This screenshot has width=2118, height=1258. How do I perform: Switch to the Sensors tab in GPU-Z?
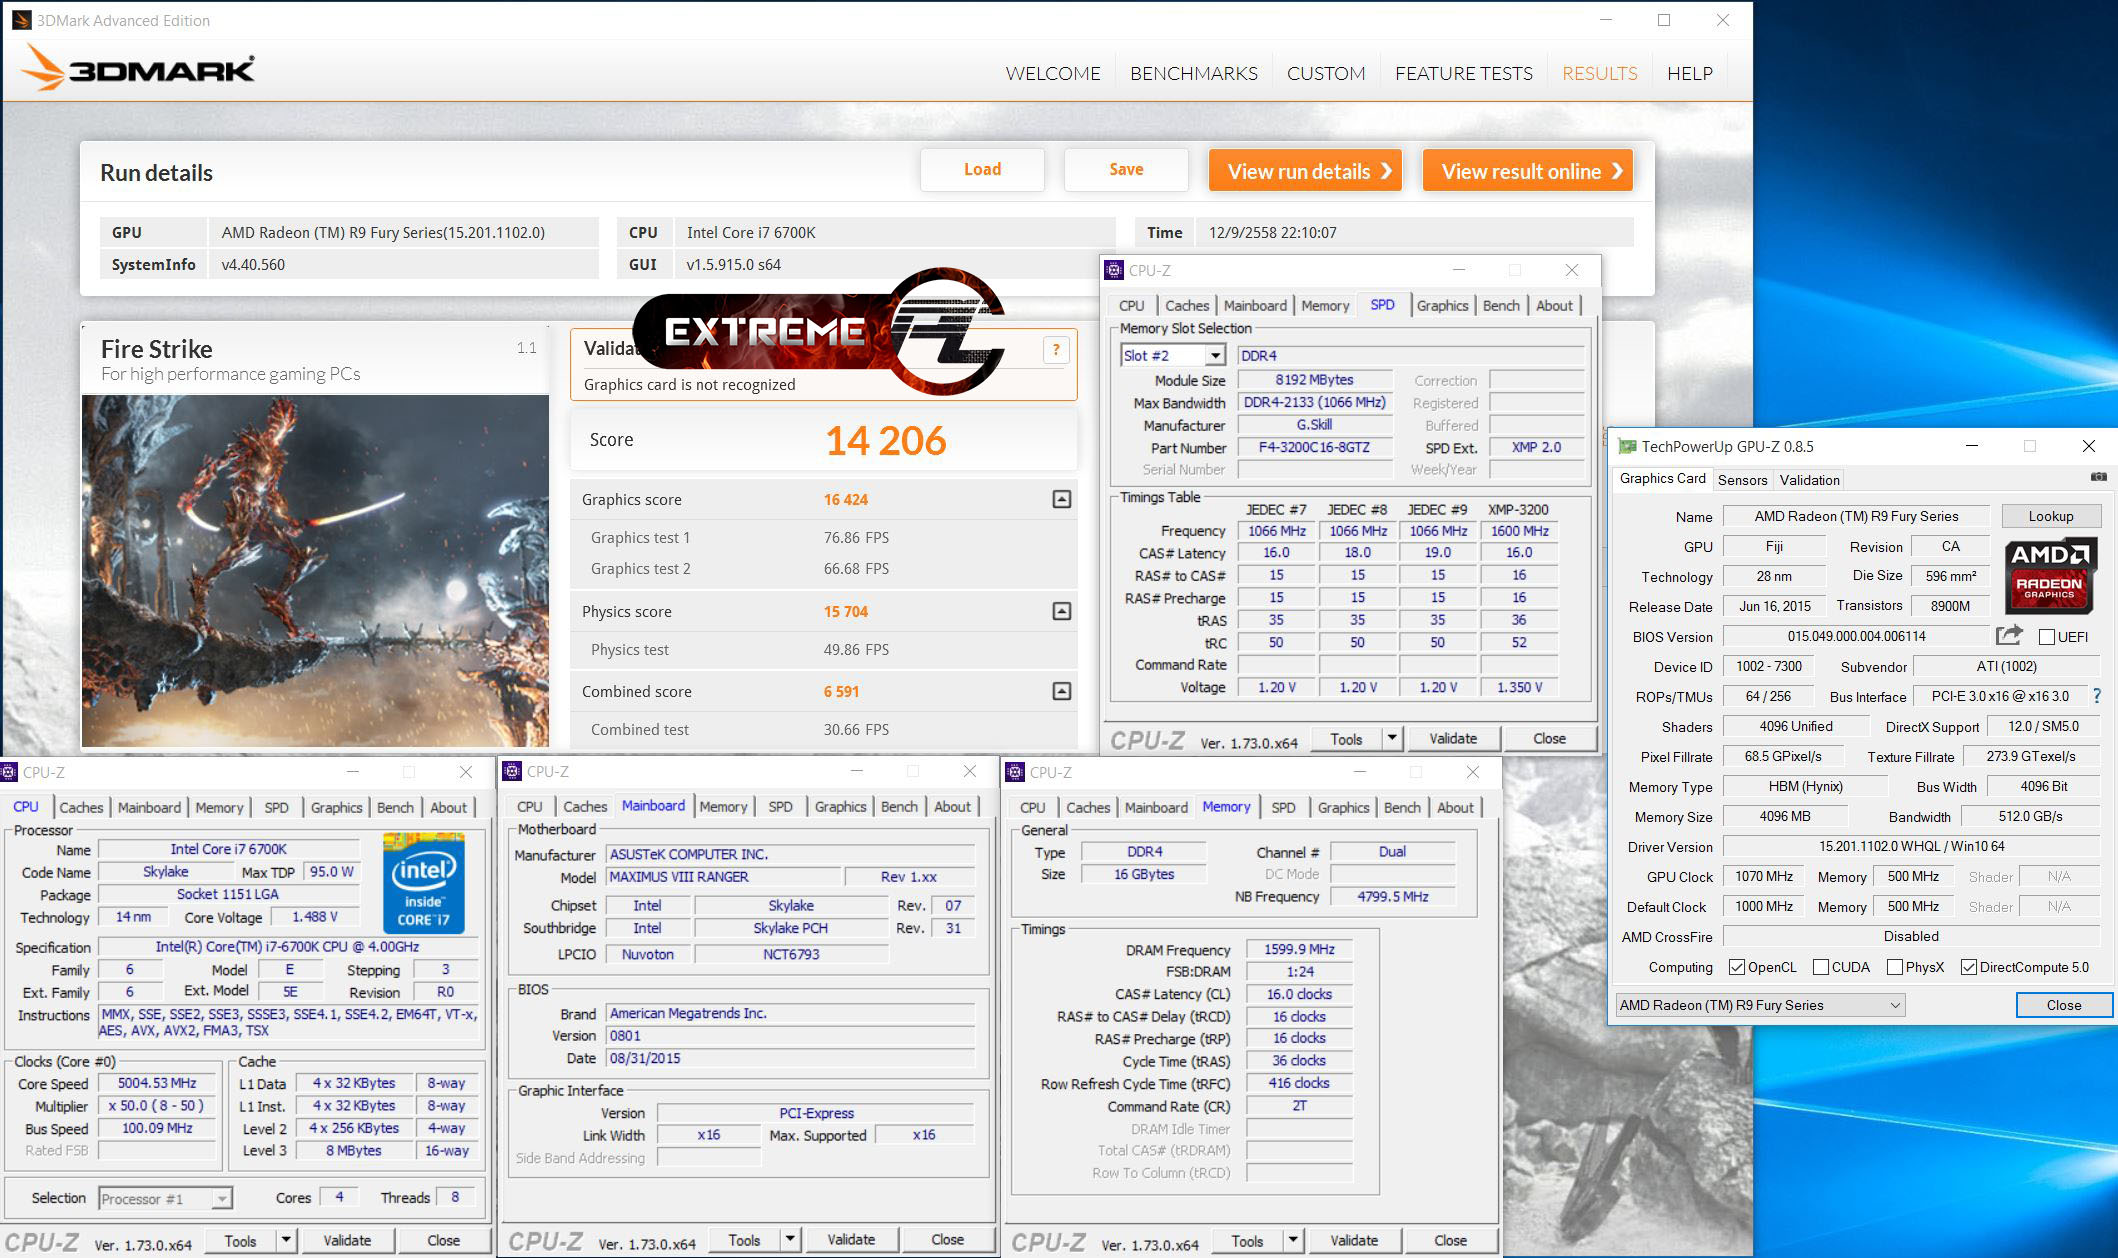pos(1742,480)
